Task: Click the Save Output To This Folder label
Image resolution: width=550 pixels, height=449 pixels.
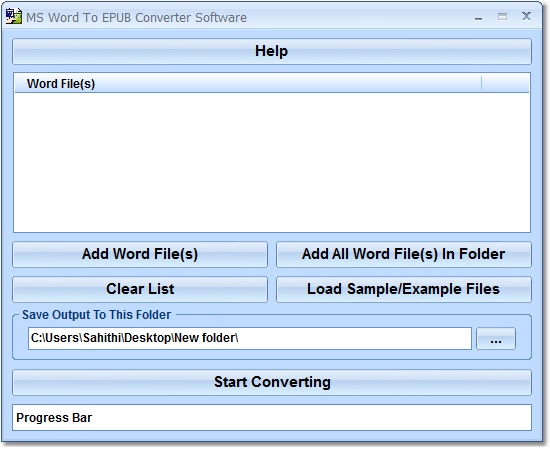Action: 96,315
